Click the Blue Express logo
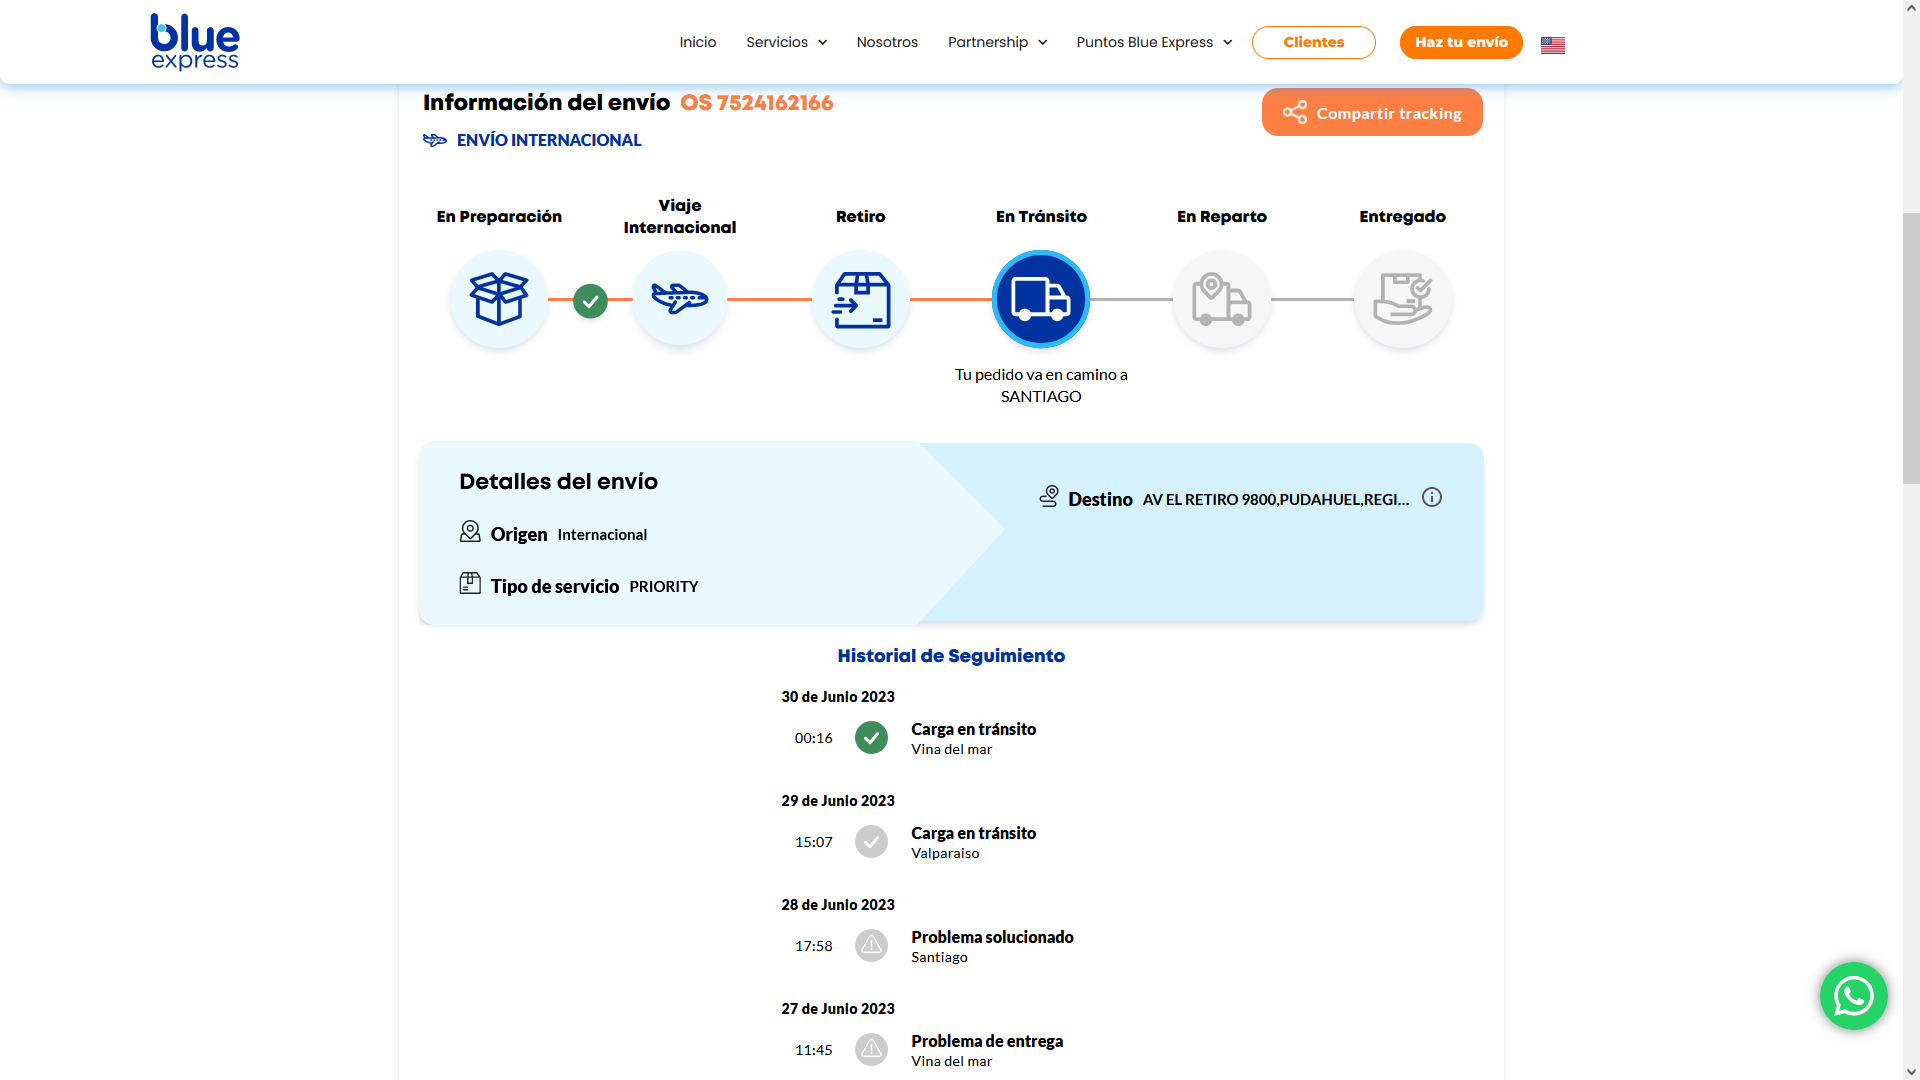Screen dimensions: 1920x1080 point(194,41)
